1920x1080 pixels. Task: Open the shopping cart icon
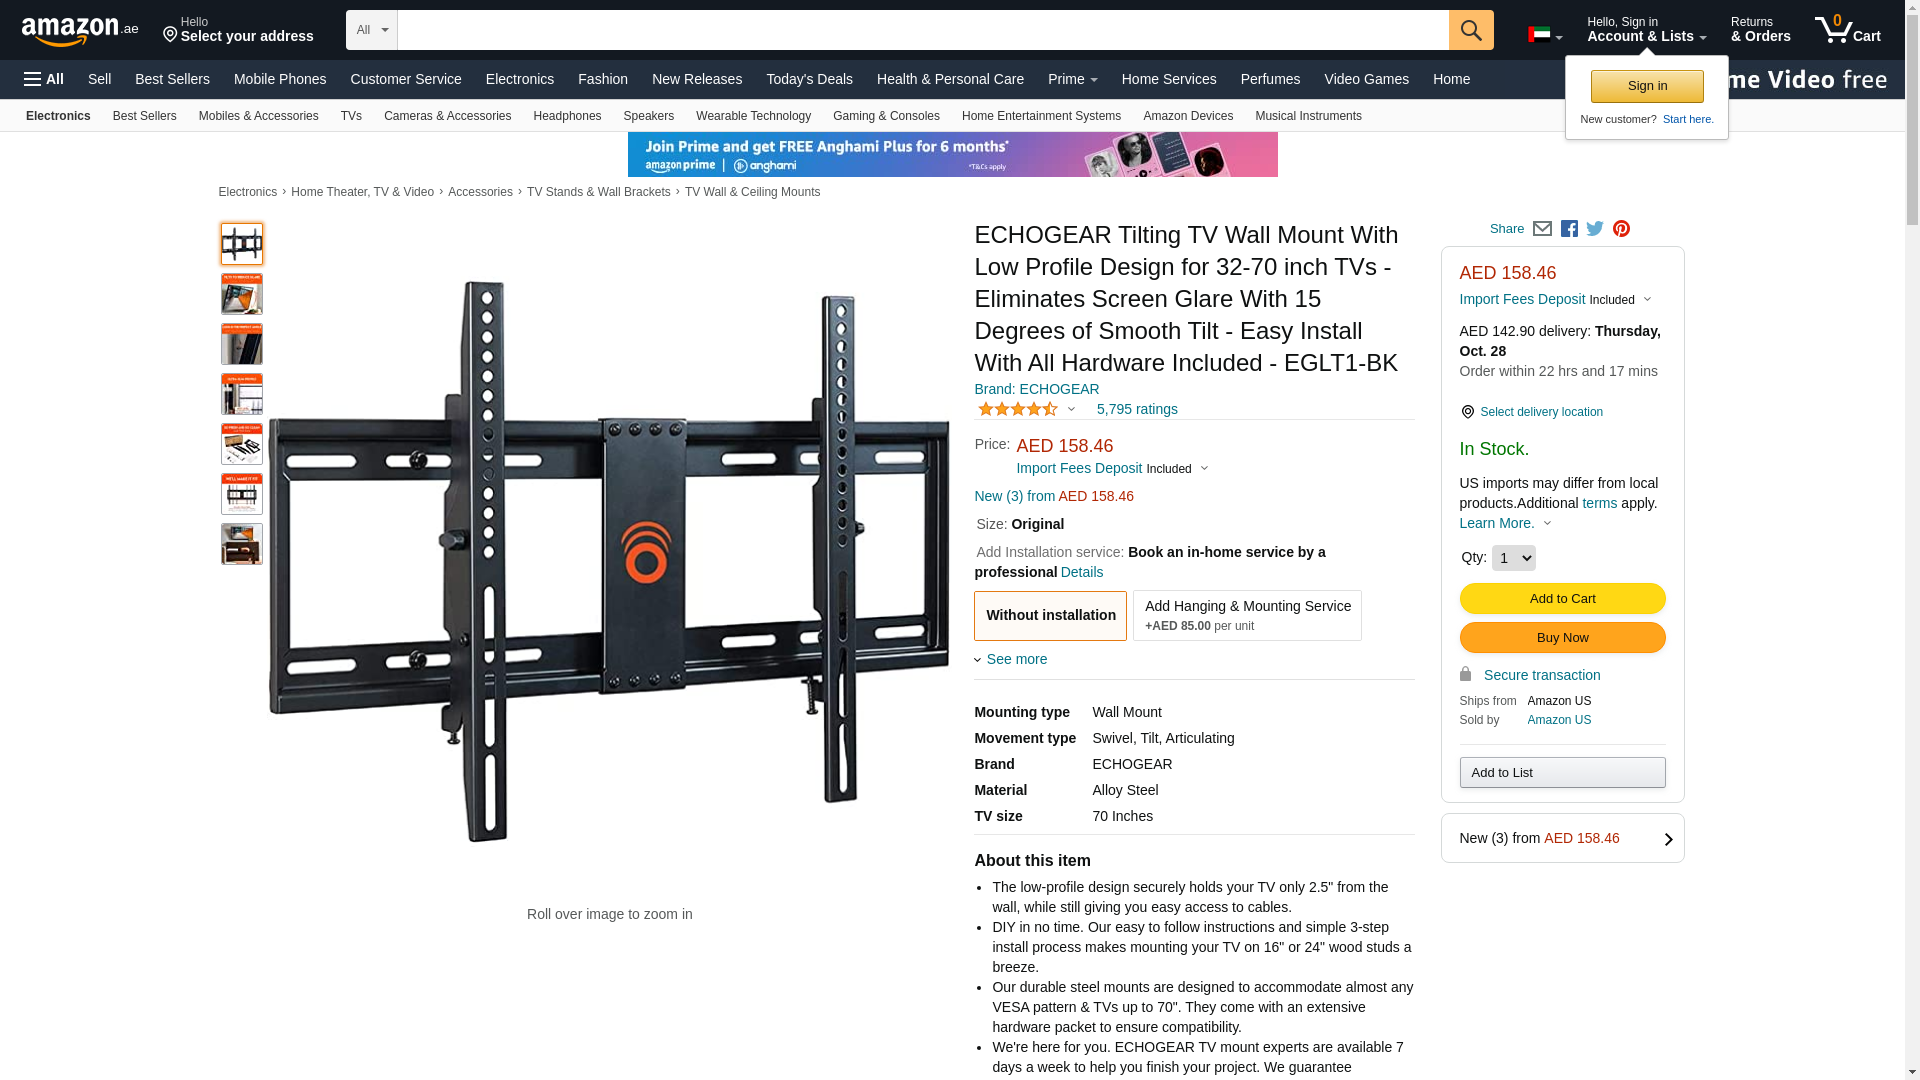point(1848,30)
